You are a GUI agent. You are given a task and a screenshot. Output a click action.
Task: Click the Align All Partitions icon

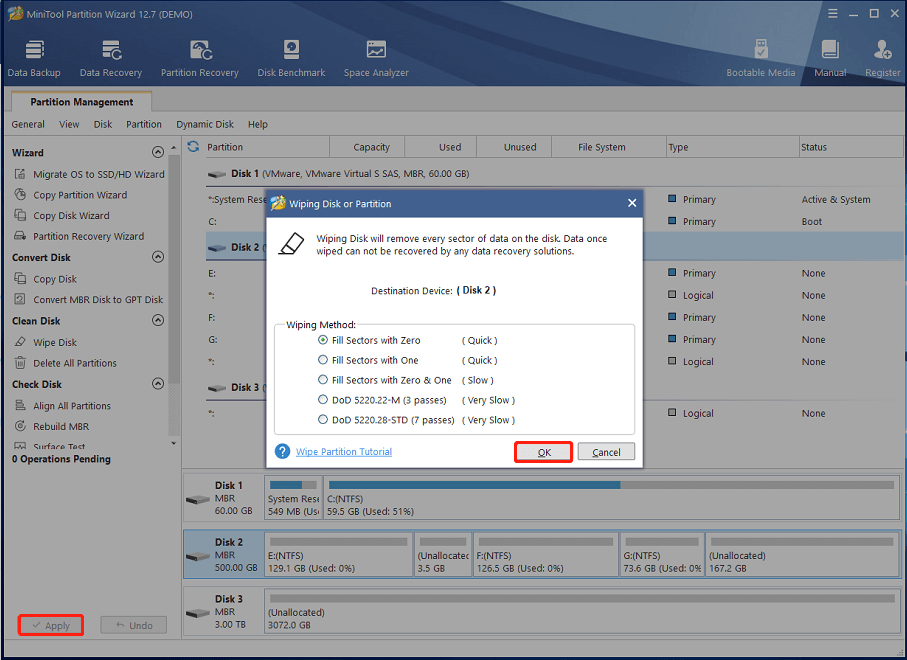tap(20, 405)
